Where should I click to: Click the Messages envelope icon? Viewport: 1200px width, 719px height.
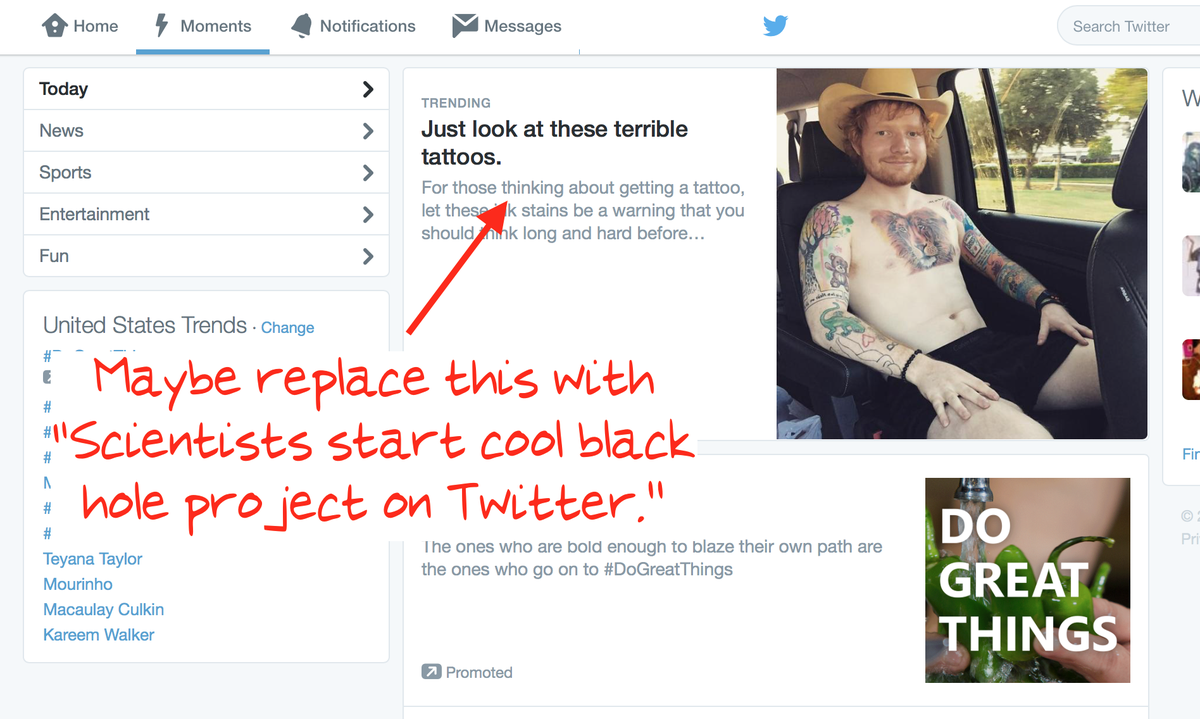[x=464, y=26]
